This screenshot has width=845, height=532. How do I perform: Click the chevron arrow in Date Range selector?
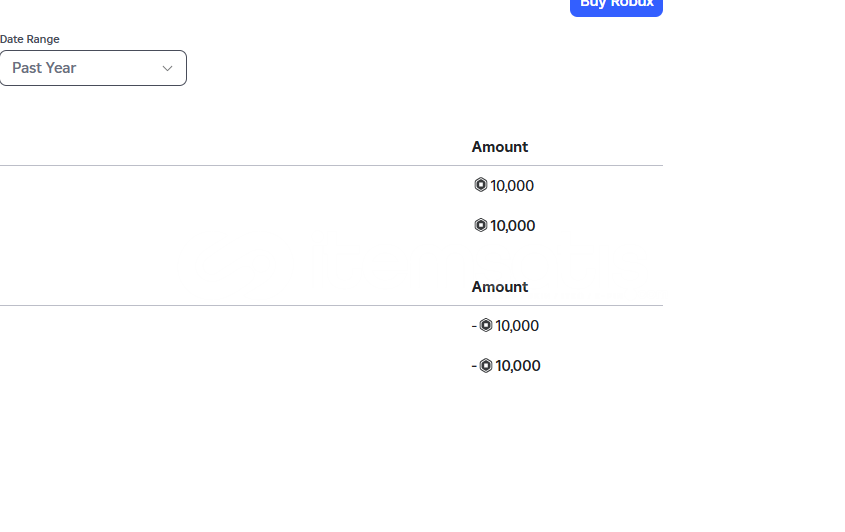pos(168,68)
